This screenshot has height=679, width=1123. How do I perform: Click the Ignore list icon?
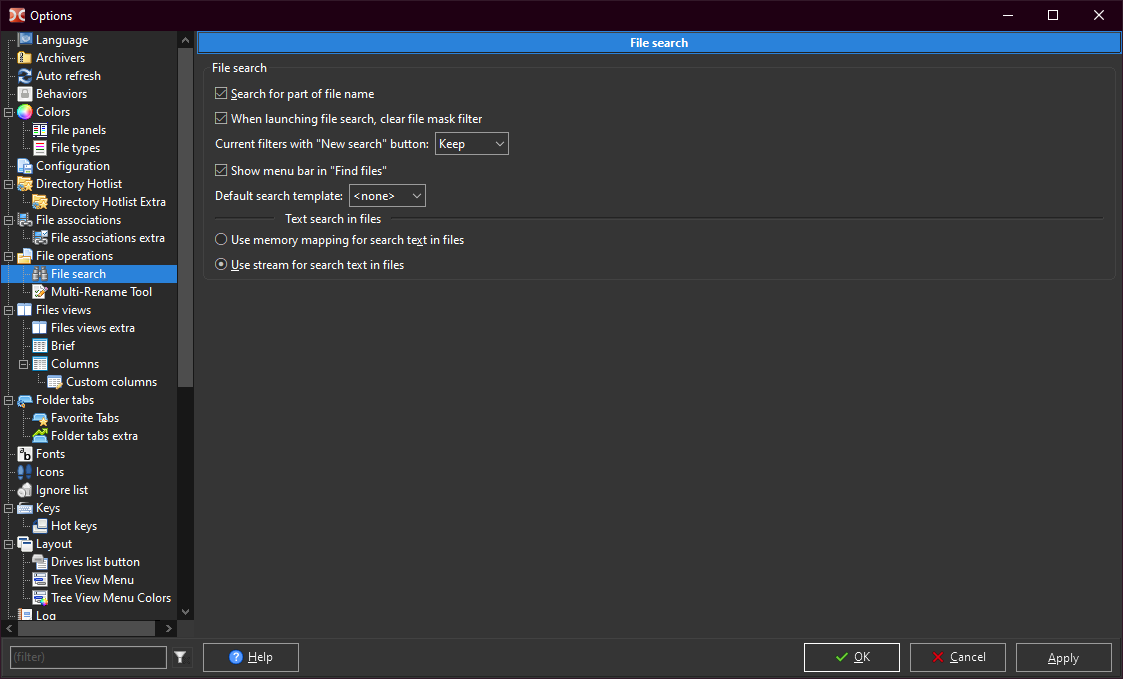(x=25, y=490)
